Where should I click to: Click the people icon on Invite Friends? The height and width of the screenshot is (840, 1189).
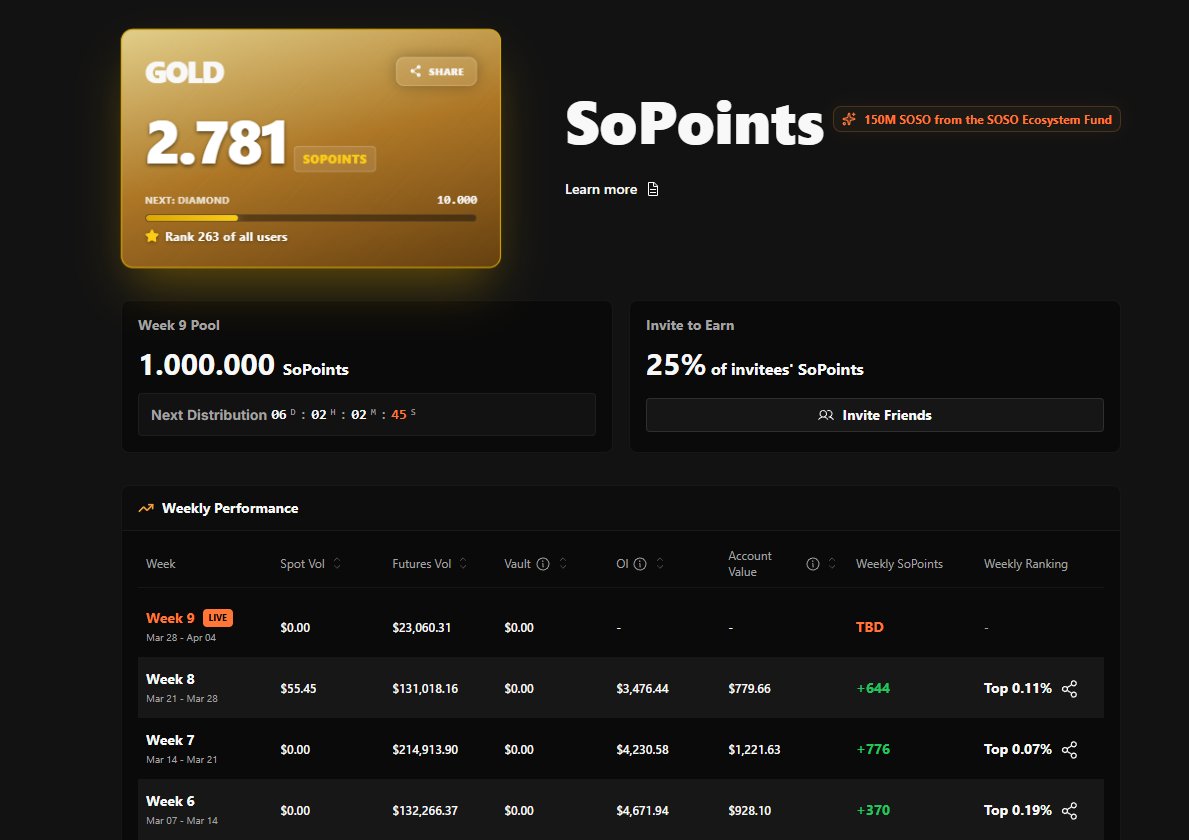point(826,415)
